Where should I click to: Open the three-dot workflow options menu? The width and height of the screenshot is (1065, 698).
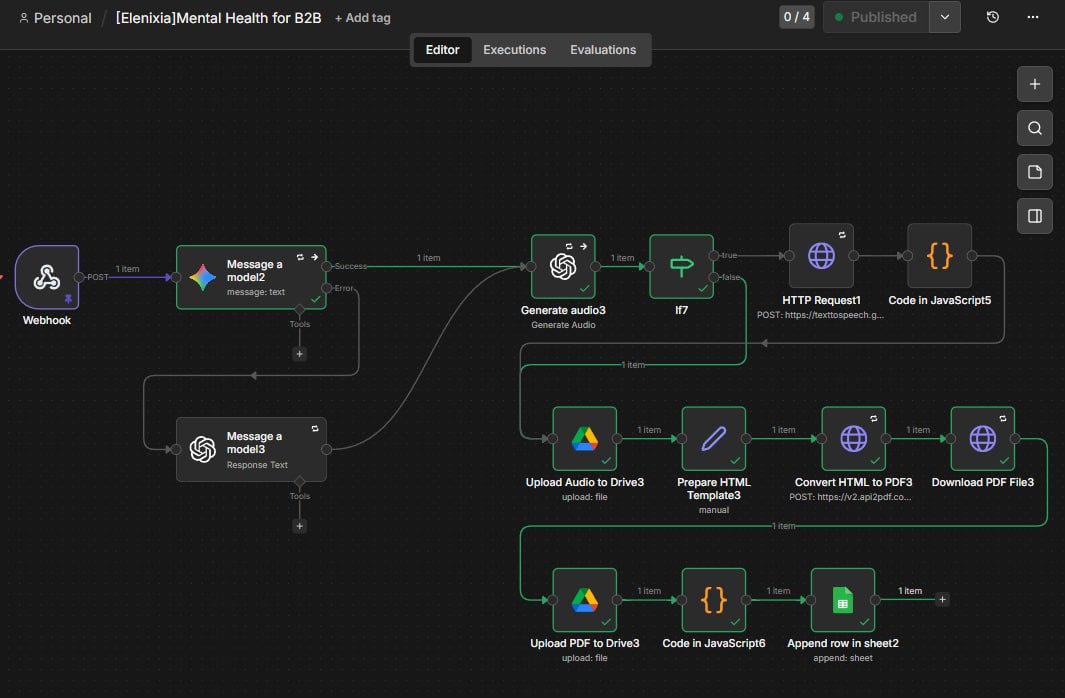(x=1032, y=17)
